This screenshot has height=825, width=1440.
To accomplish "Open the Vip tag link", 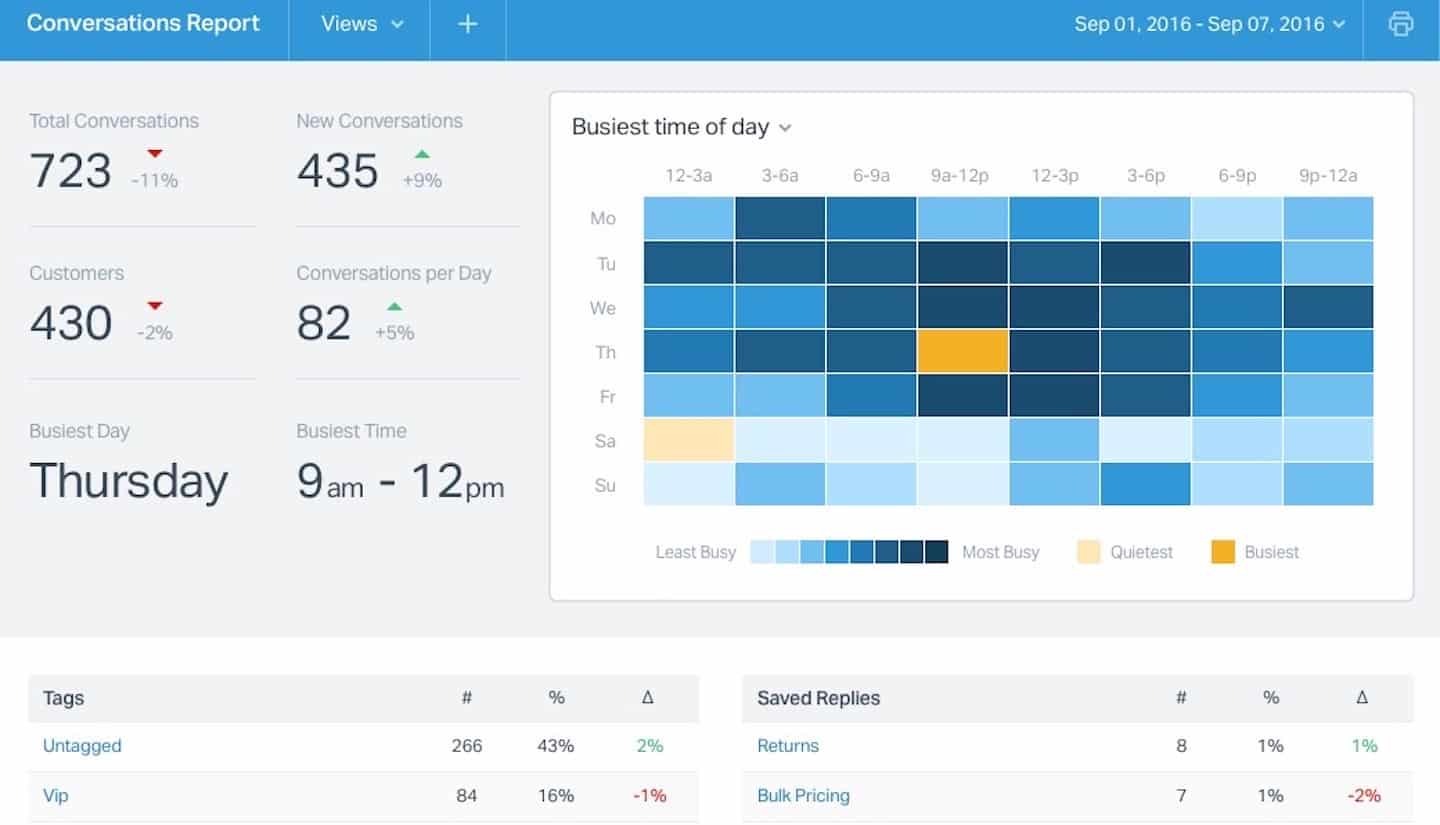I will click(x=56, y=796).
